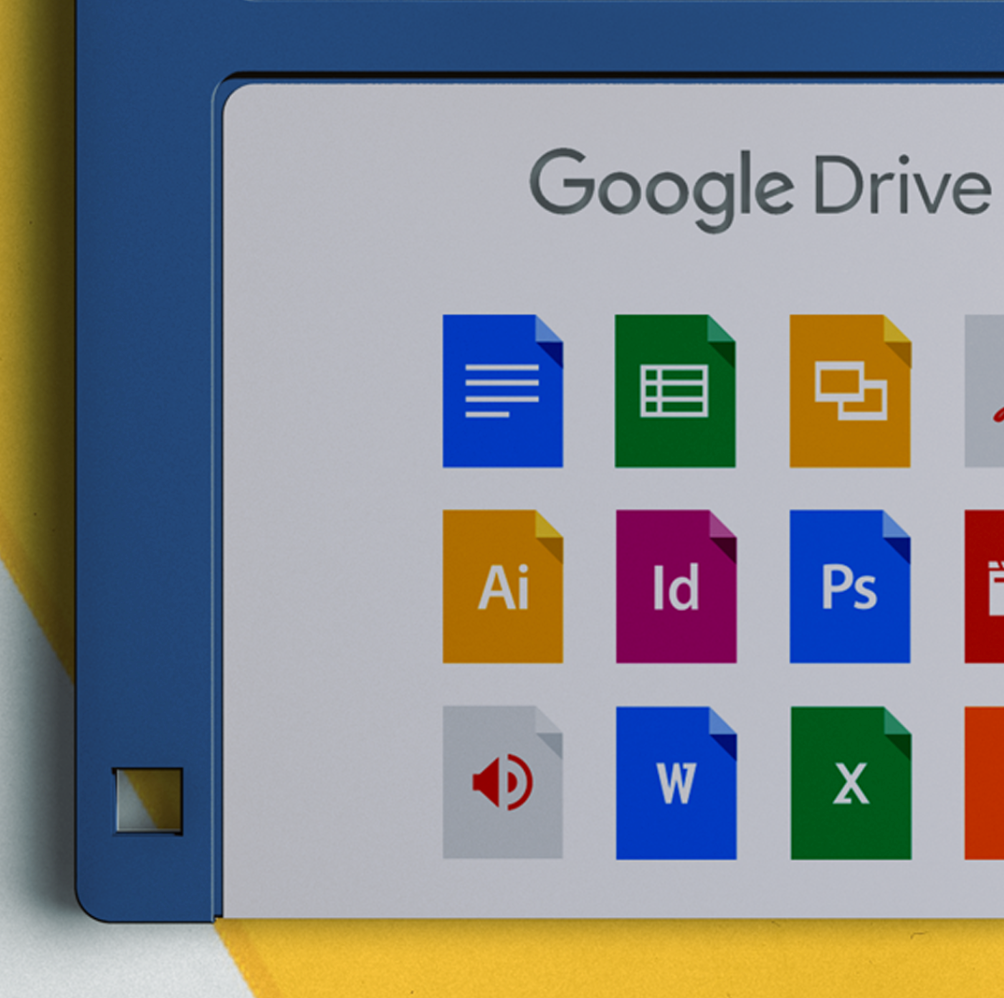Open the partially visible red file icon

tap(985, 587)
